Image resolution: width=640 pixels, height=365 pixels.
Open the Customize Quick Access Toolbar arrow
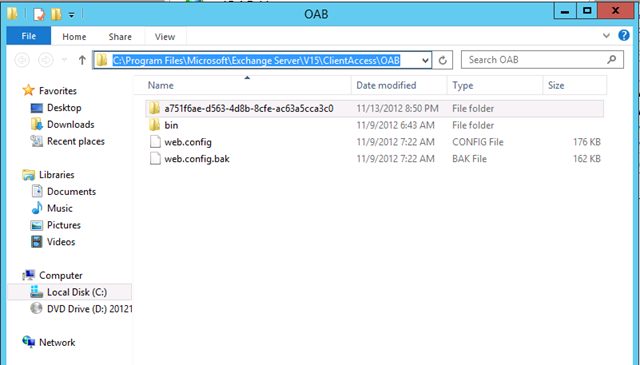[x=71, y=15]
